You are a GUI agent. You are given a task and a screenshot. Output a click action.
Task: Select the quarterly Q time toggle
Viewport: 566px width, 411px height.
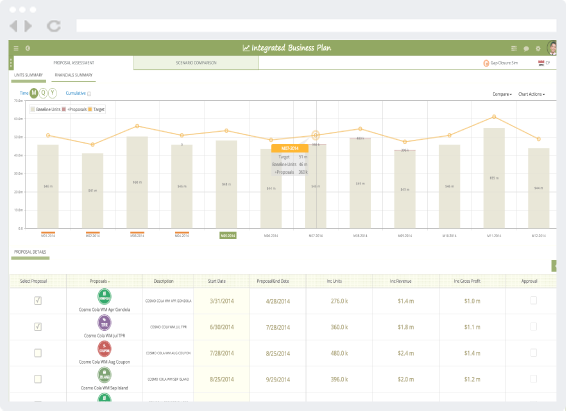pyautogui.click(x=43, y=93)
